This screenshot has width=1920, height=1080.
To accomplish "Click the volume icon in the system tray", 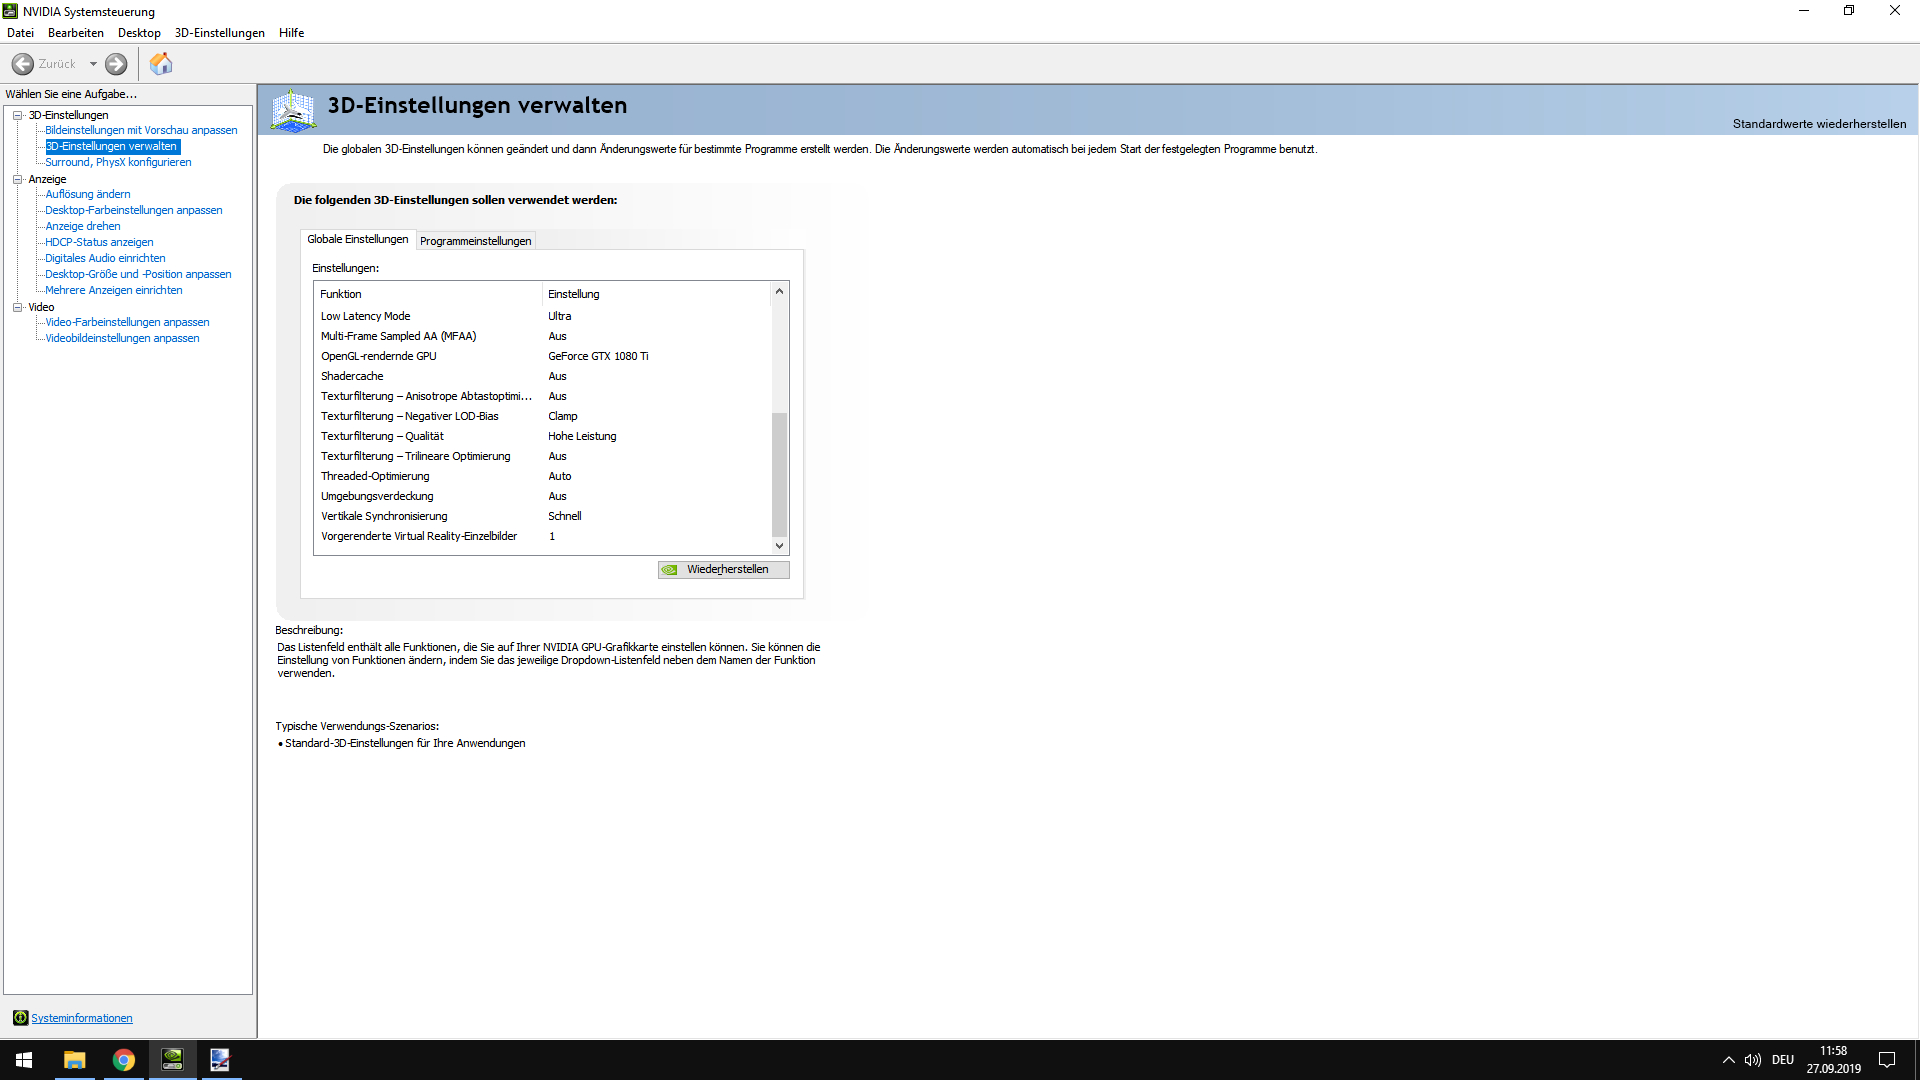I will [1753, 1060].
